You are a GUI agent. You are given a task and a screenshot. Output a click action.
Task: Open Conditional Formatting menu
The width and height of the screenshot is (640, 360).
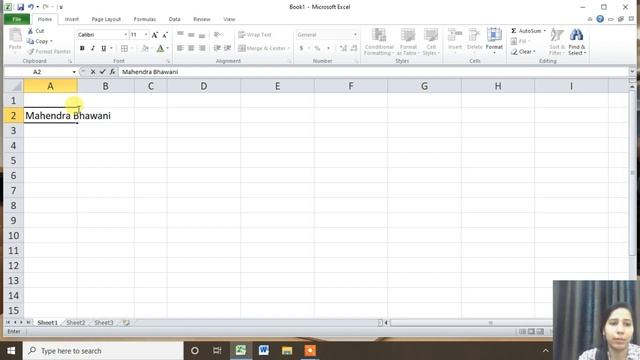[x=379, y=42]
